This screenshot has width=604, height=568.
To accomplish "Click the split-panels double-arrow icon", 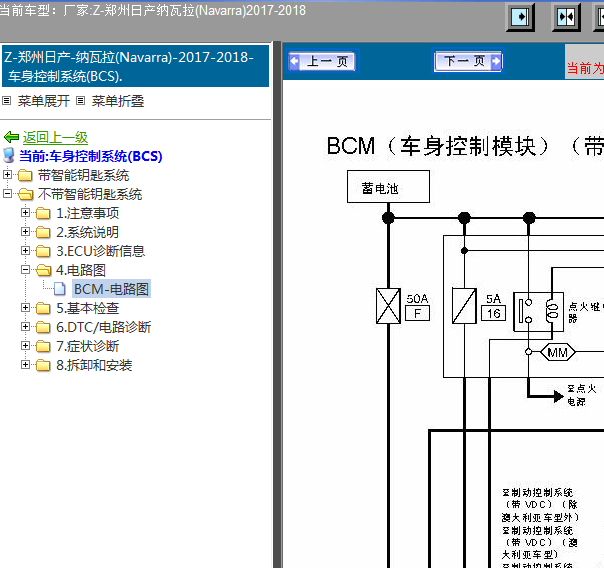I will coord(566,17).
